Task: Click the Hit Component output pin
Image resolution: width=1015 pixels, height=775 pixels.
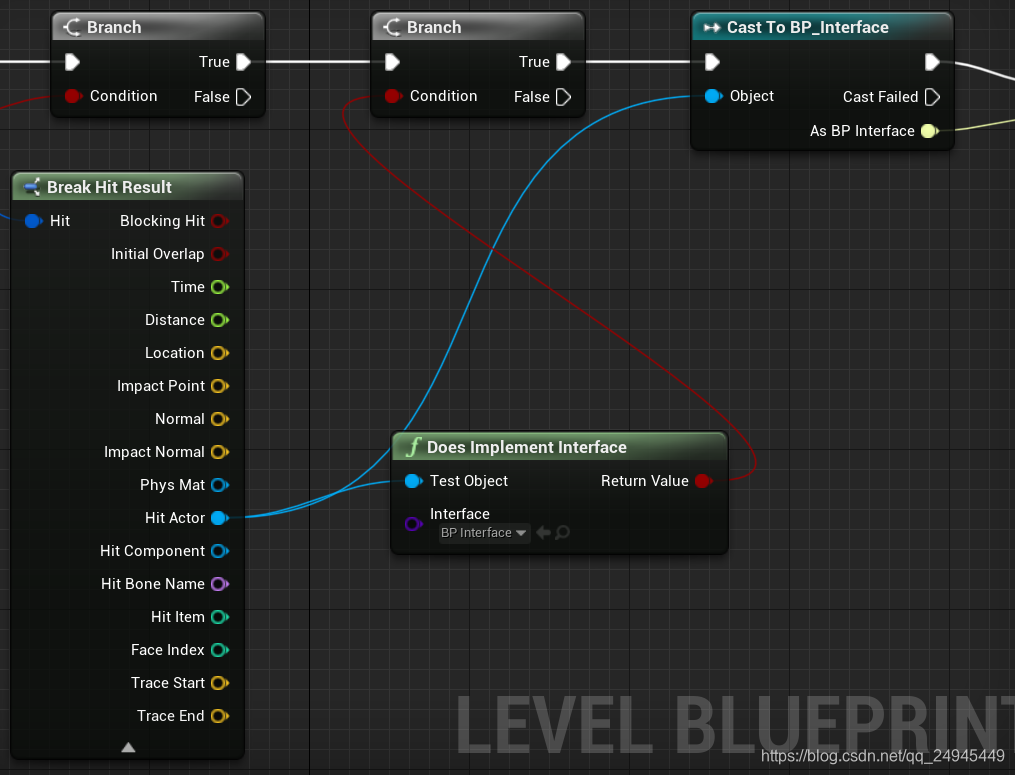Action: [219, 551]
